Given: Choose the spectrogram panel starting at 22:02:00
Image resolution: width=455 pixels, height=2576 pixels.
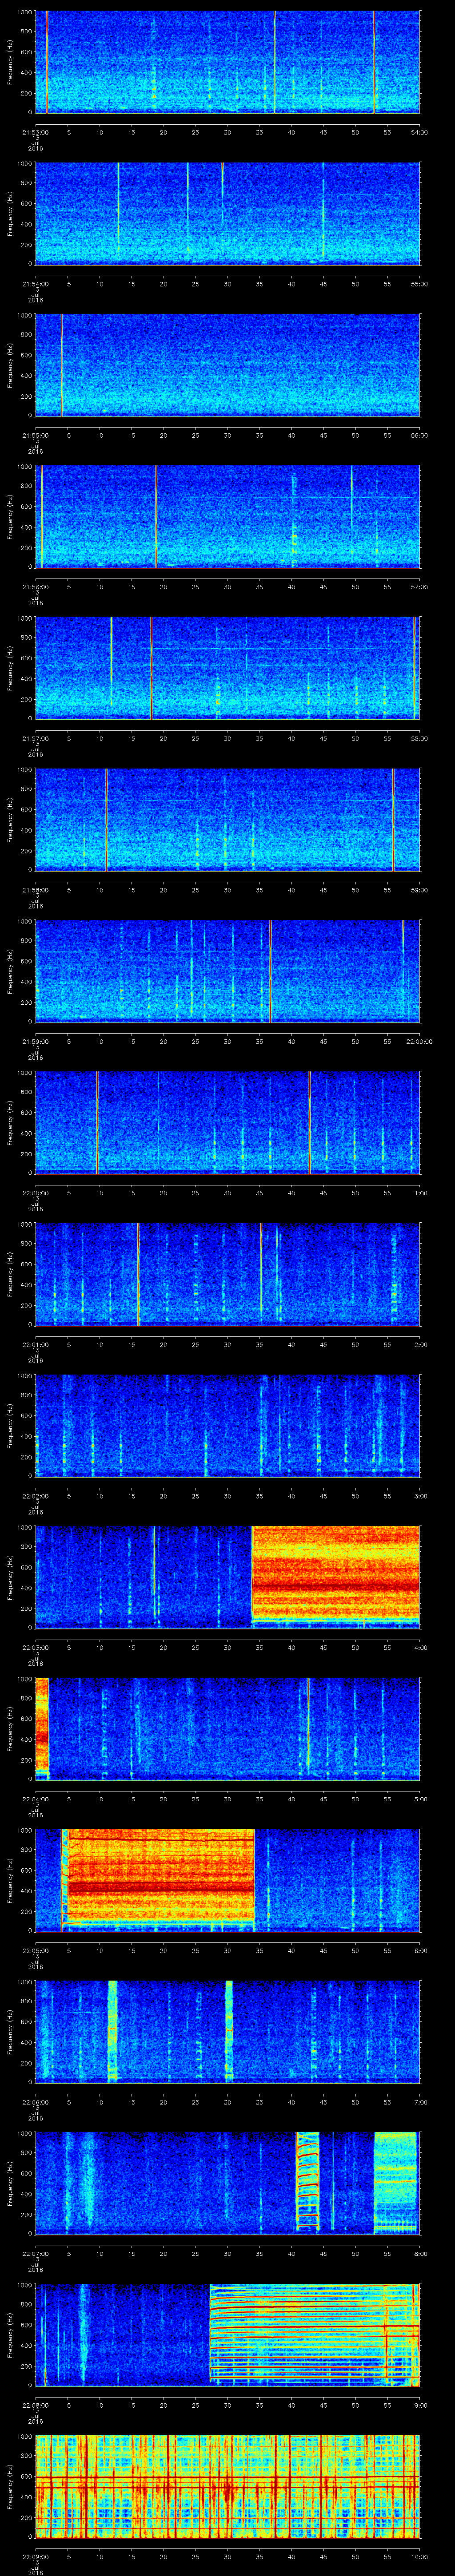Looking at the screenshot, I should (228, 1426).
